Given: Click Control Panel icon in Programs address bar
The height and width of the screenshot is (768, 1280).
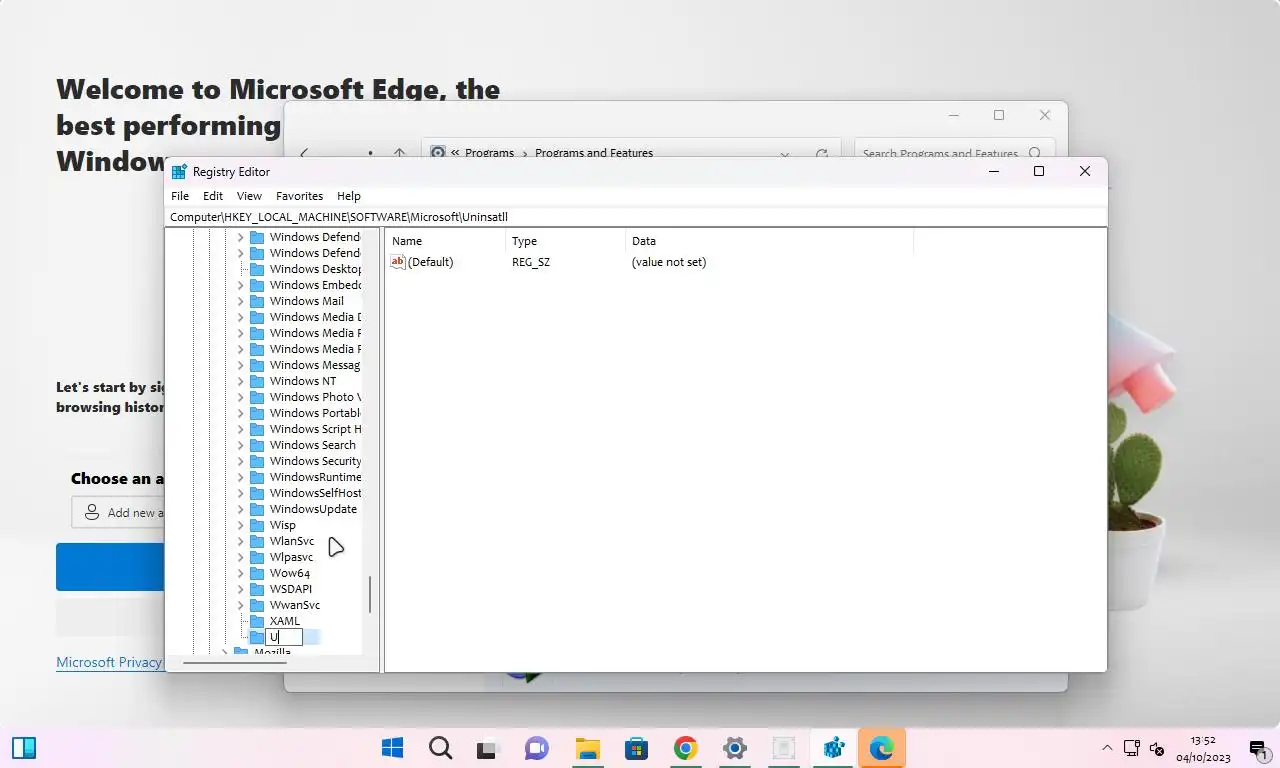Looking at the screenshot, I should (438, 153).
